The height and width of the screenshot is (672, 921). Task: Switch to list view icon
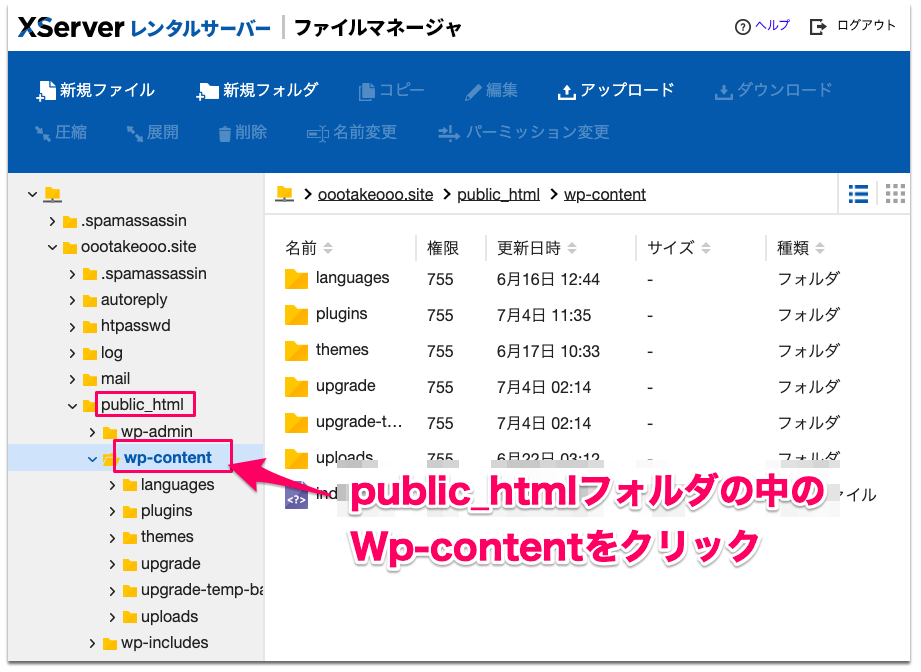[858, 193]
